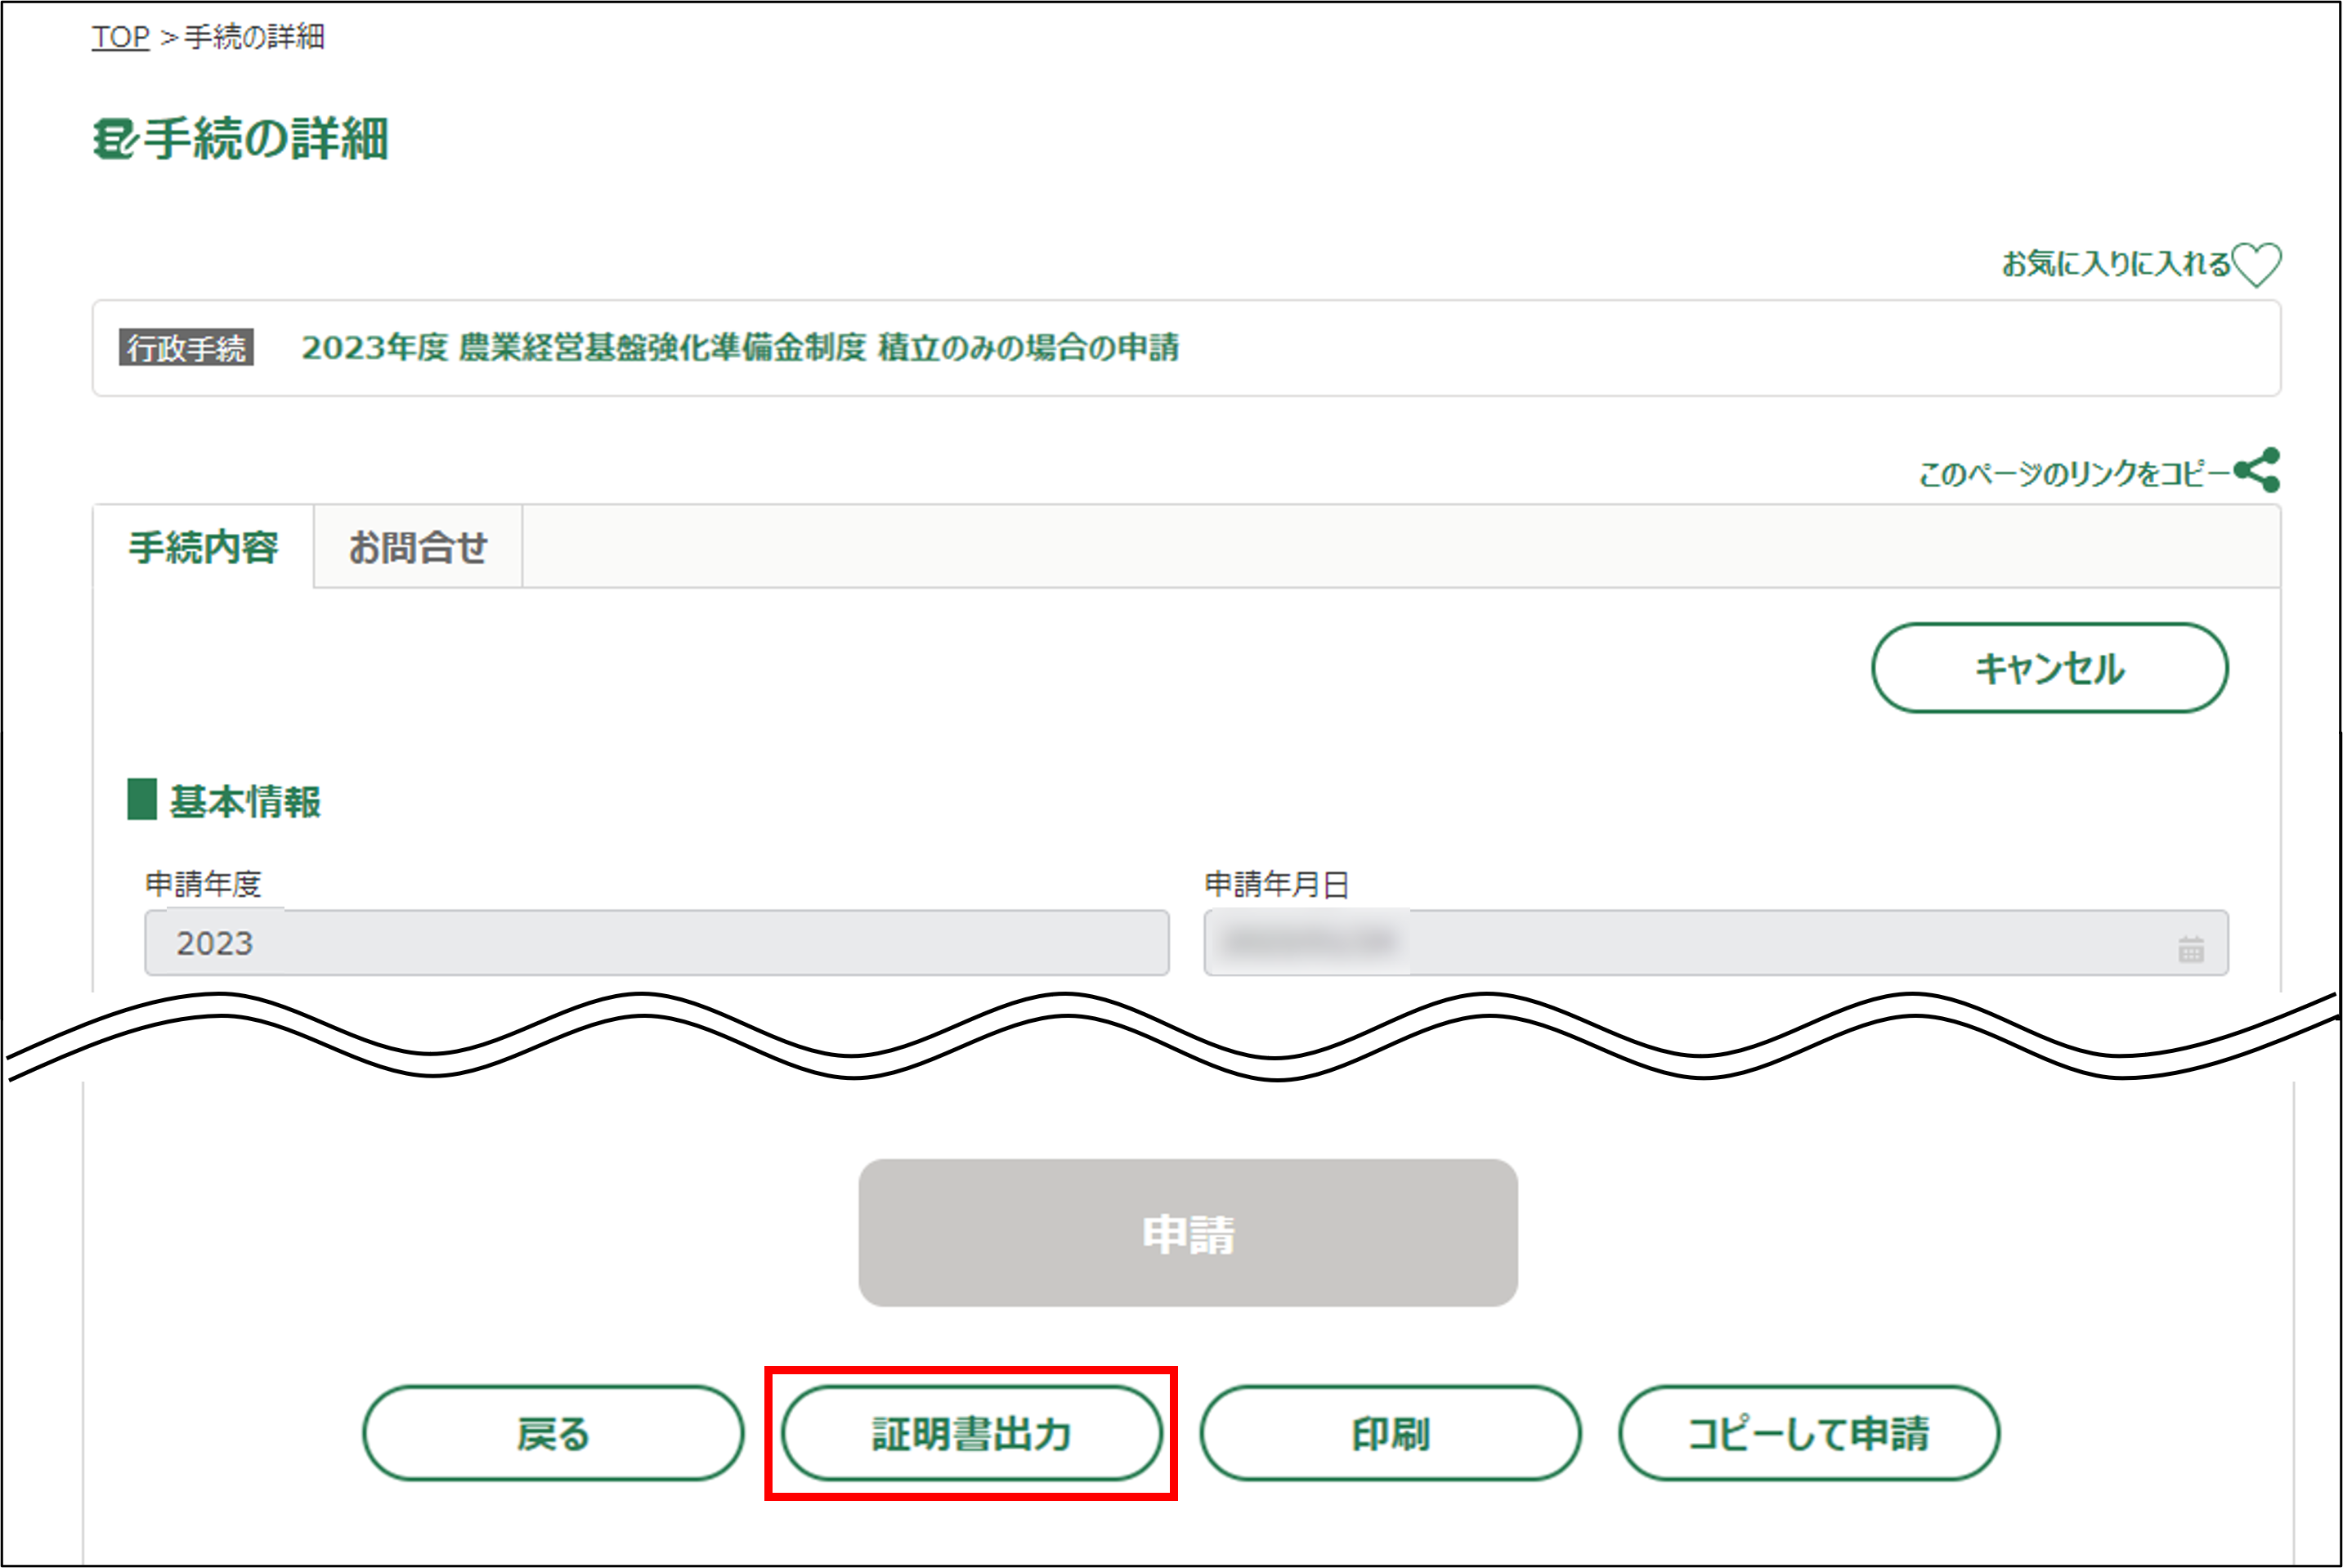Viewport: 2343px width, 1568px height.
Task: Go back with the 戻る button
Action: pos(553,1433)
